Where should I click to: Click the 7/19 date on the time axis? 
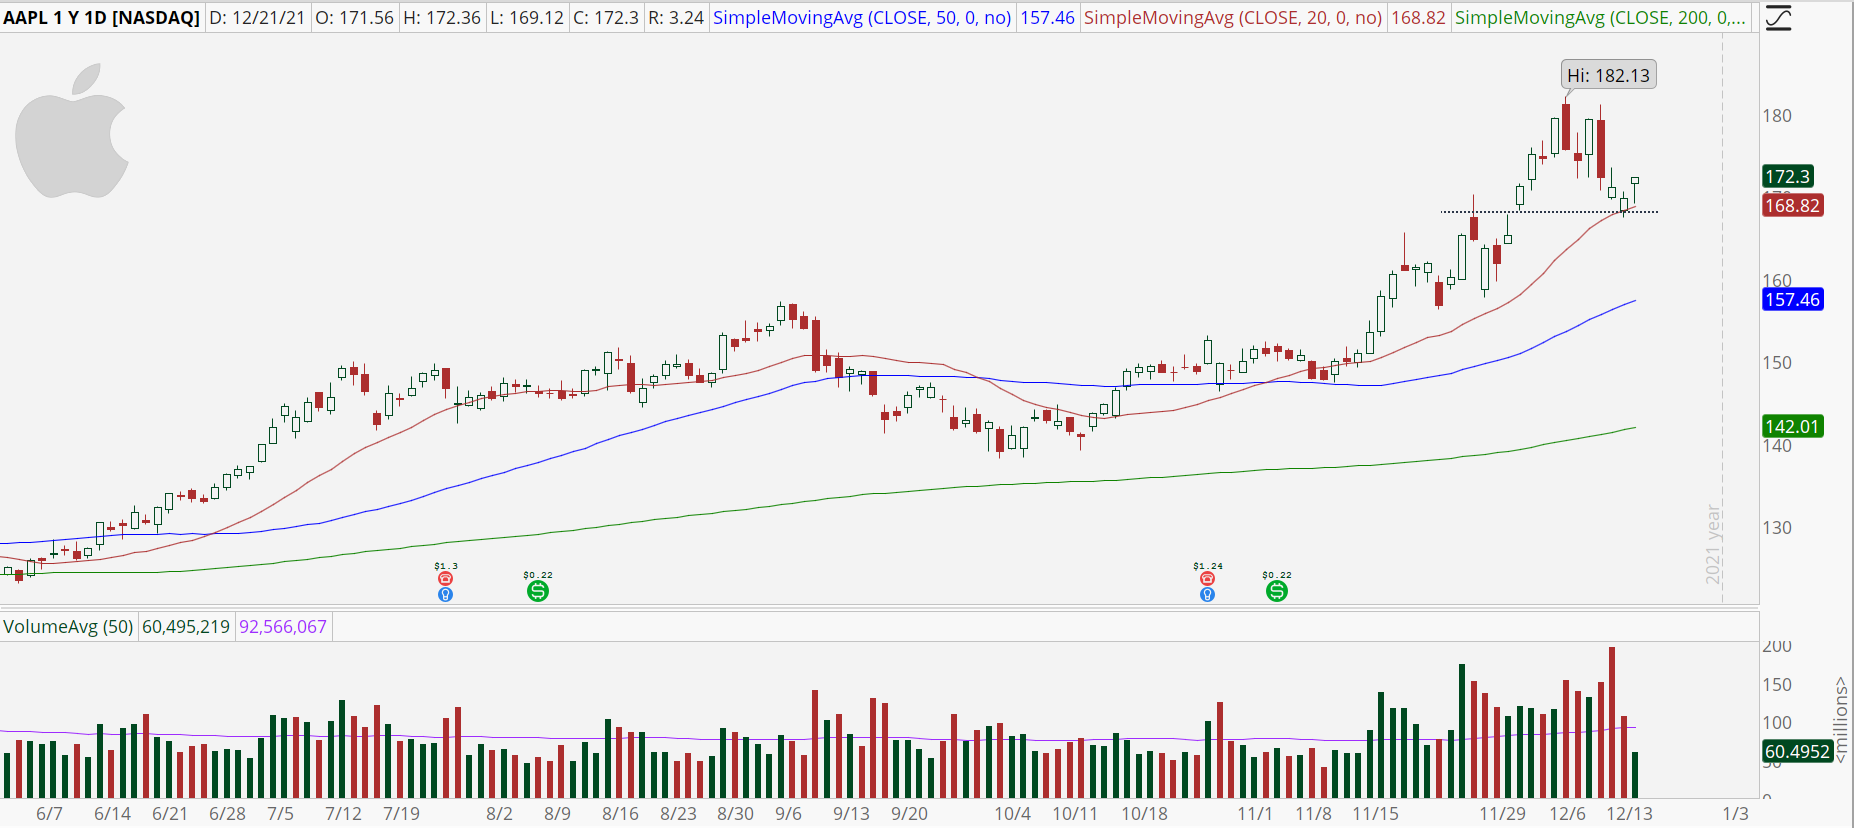[402, 814]
